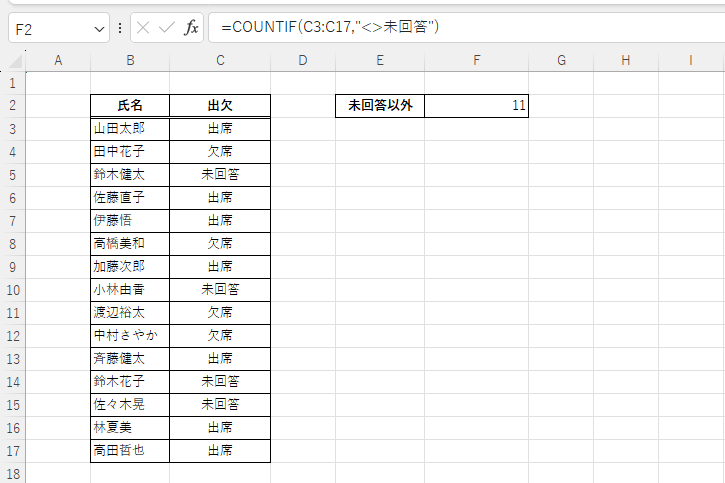Click the Select All corner triangle

point(15,61)
